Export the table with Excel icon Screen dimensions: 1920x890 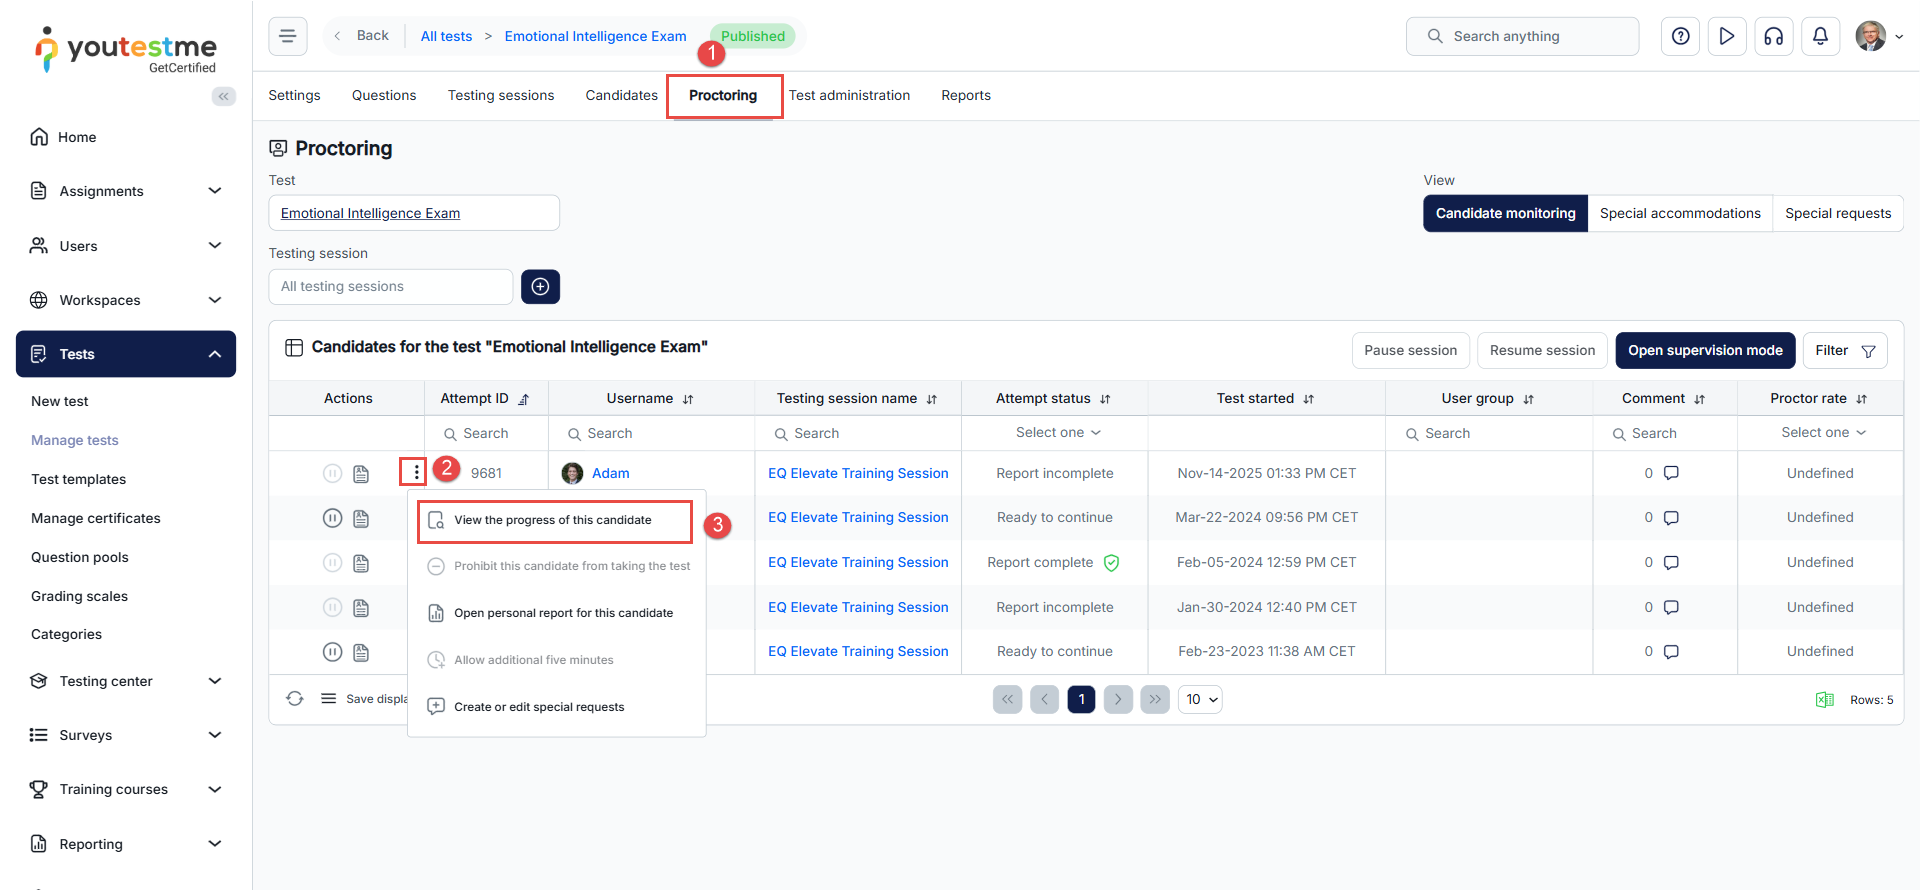tap(1824, 700)
